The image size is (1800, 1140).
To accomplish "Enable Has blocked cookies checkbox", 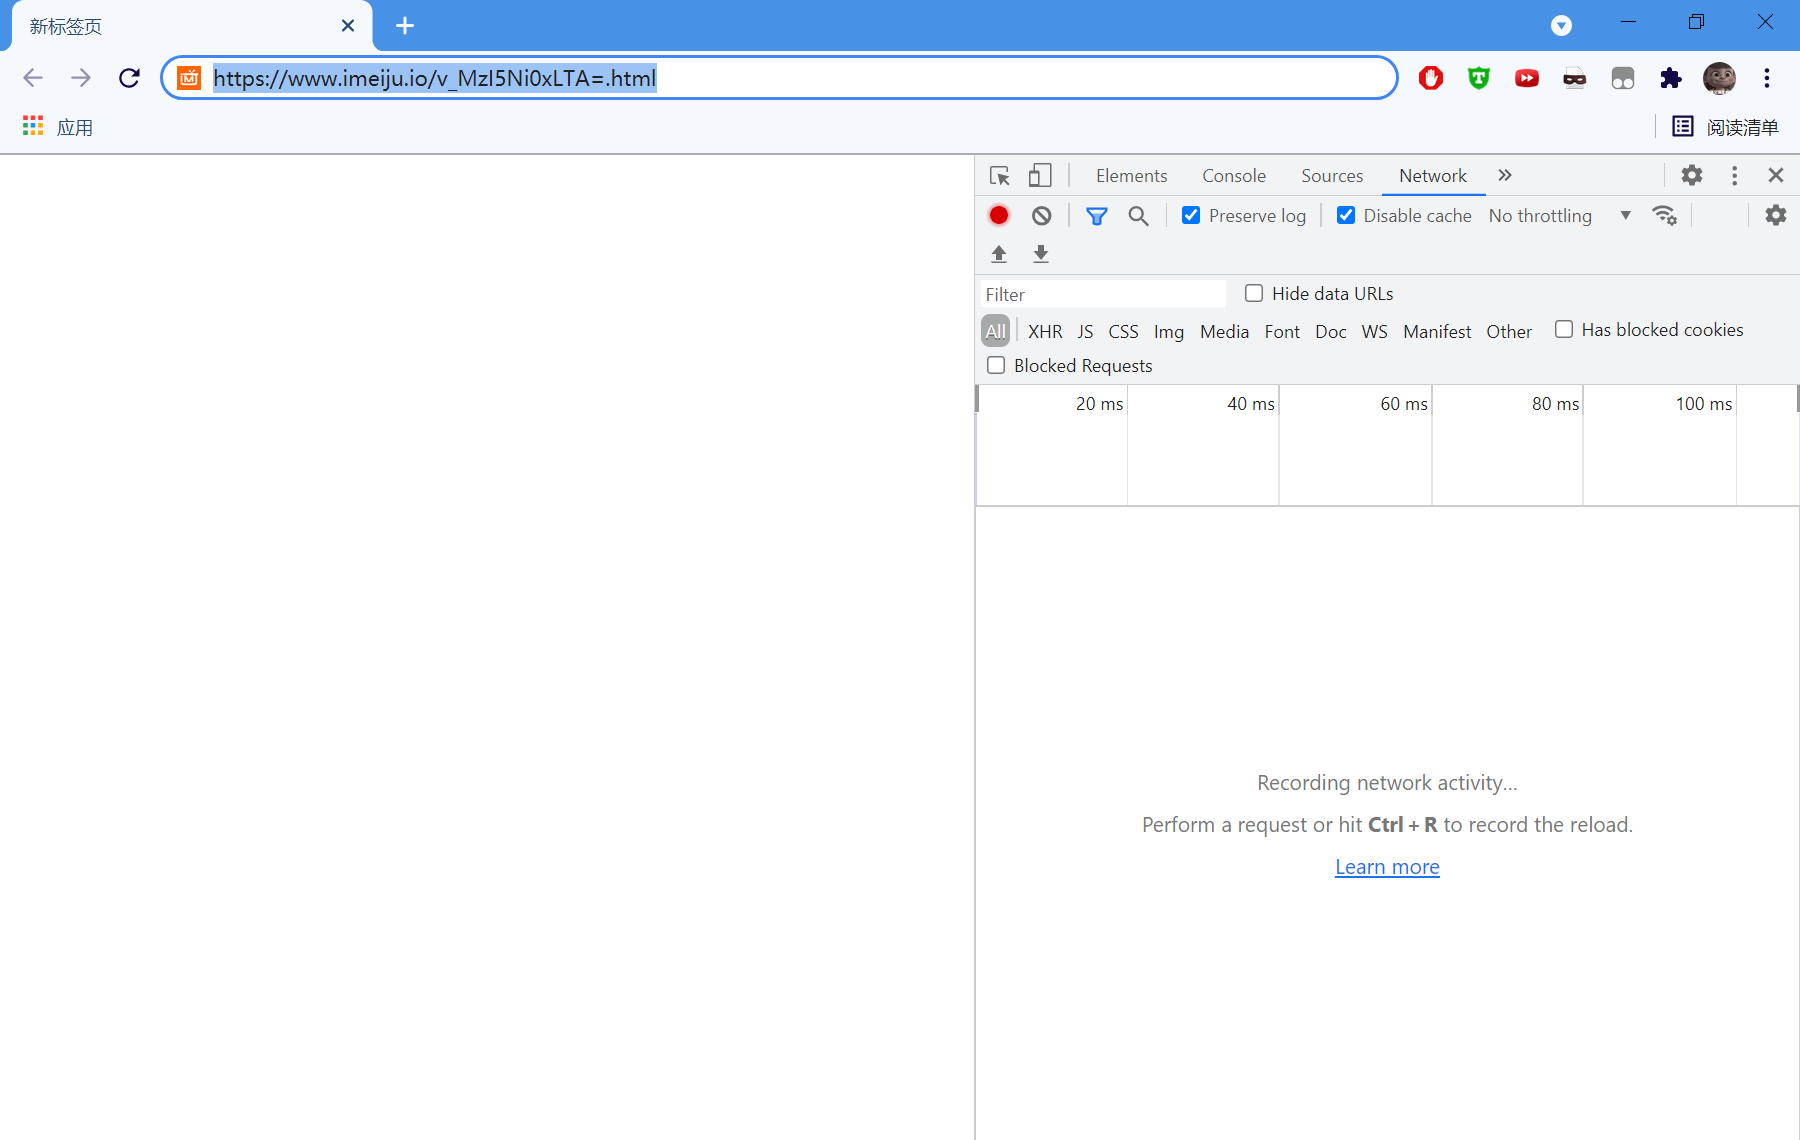I will [x=1564, y=329].
